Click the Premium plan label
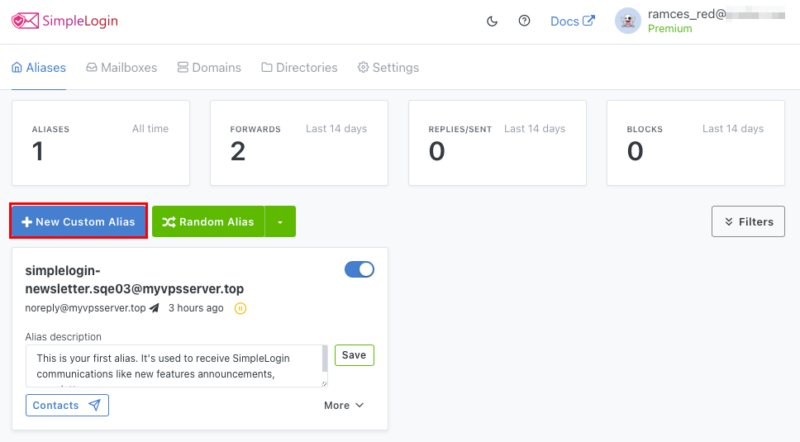Screen dimensions: 800x442 tap(670, 29)
